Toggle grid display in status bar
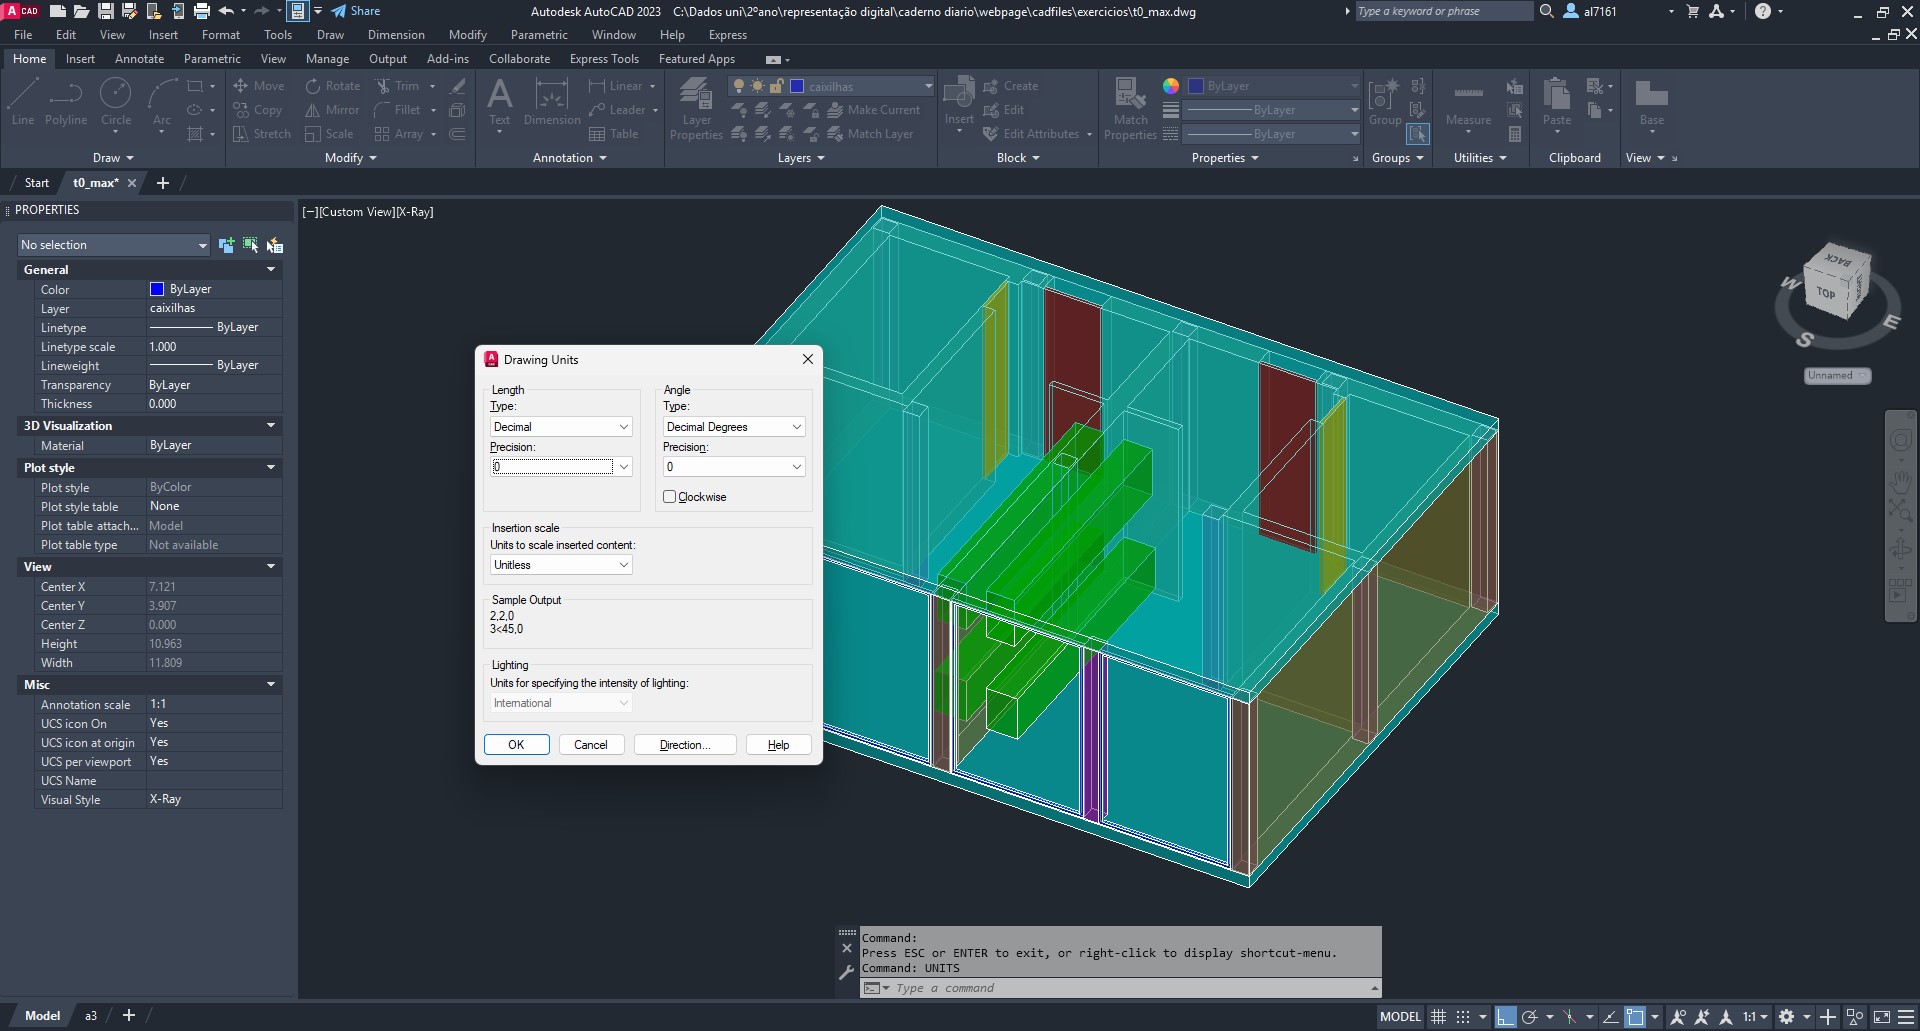Image resolution: width=1920 pixels, height=1031 pixels. coord(1438,1017)
